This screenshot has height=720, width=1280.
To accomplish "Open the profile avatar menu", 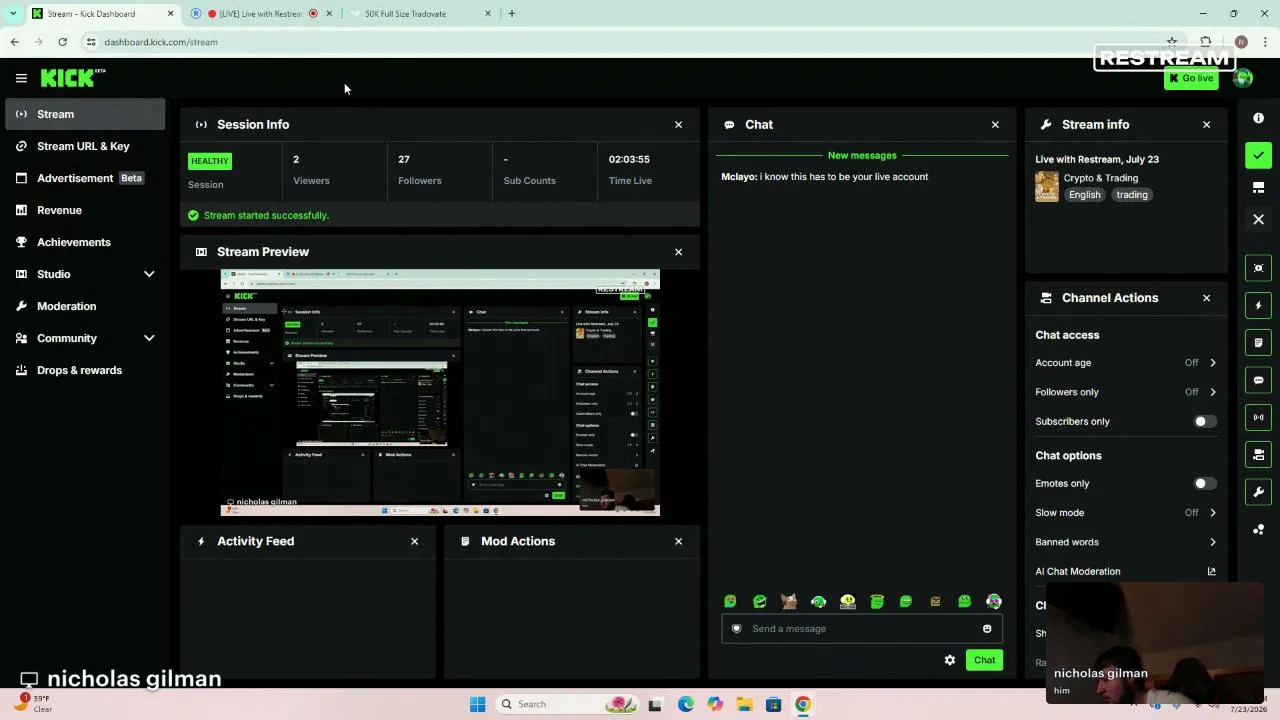I will [x=1243, y=78].
